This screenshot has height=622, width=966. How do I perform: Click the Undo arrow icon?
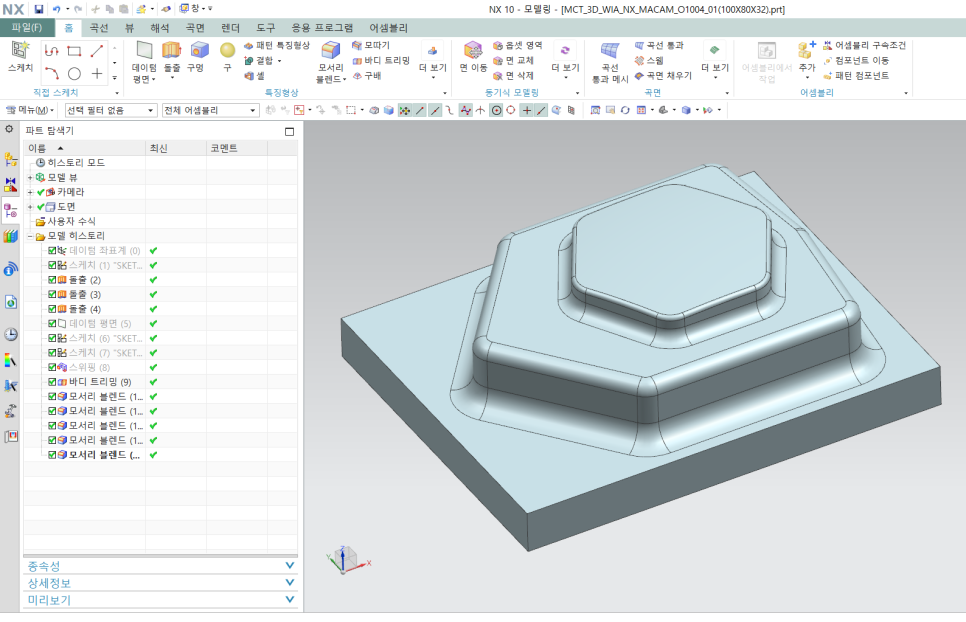pyautogui.click(x=57, y=9)
